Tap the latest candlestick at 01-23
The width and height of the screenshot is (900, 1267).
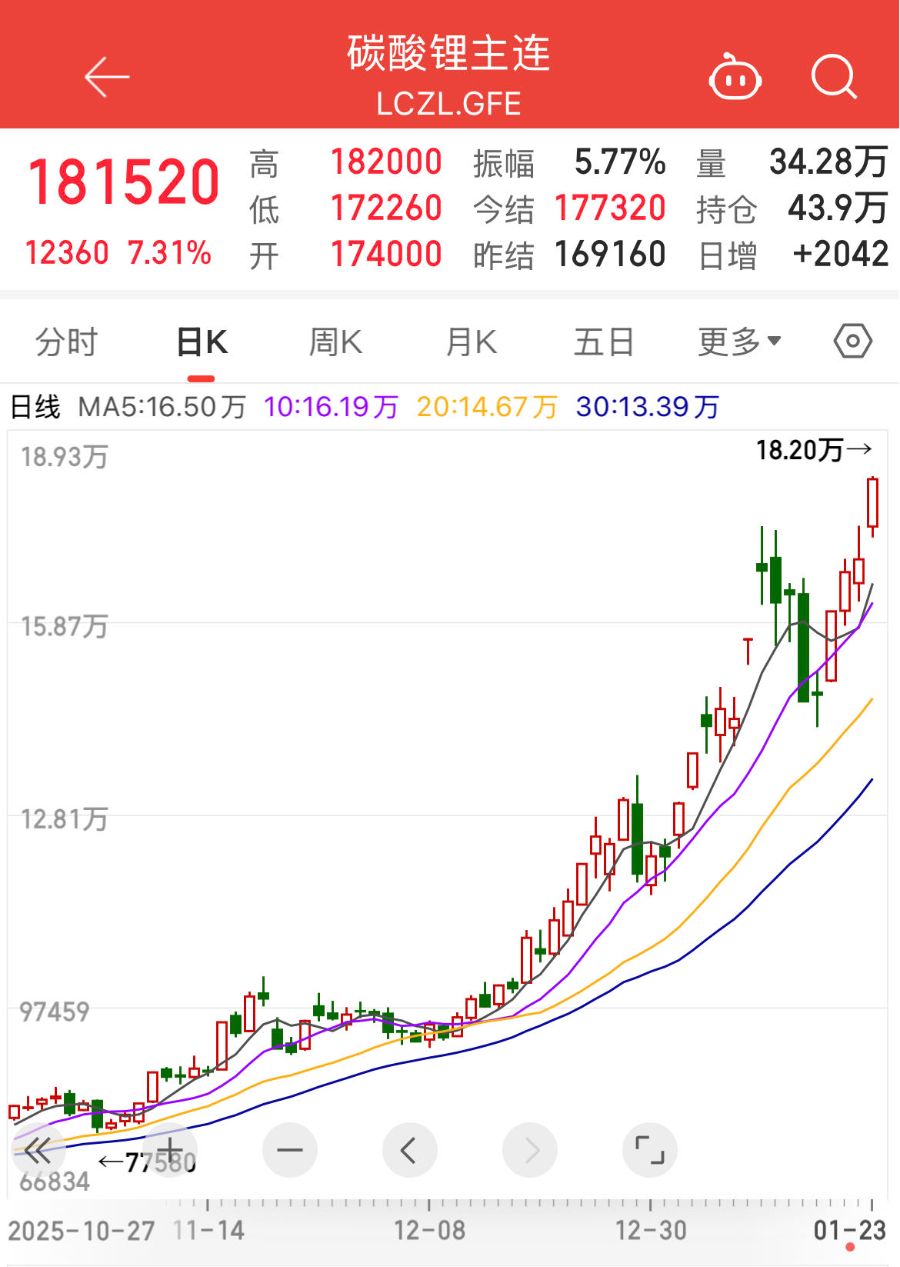(872, 503)
